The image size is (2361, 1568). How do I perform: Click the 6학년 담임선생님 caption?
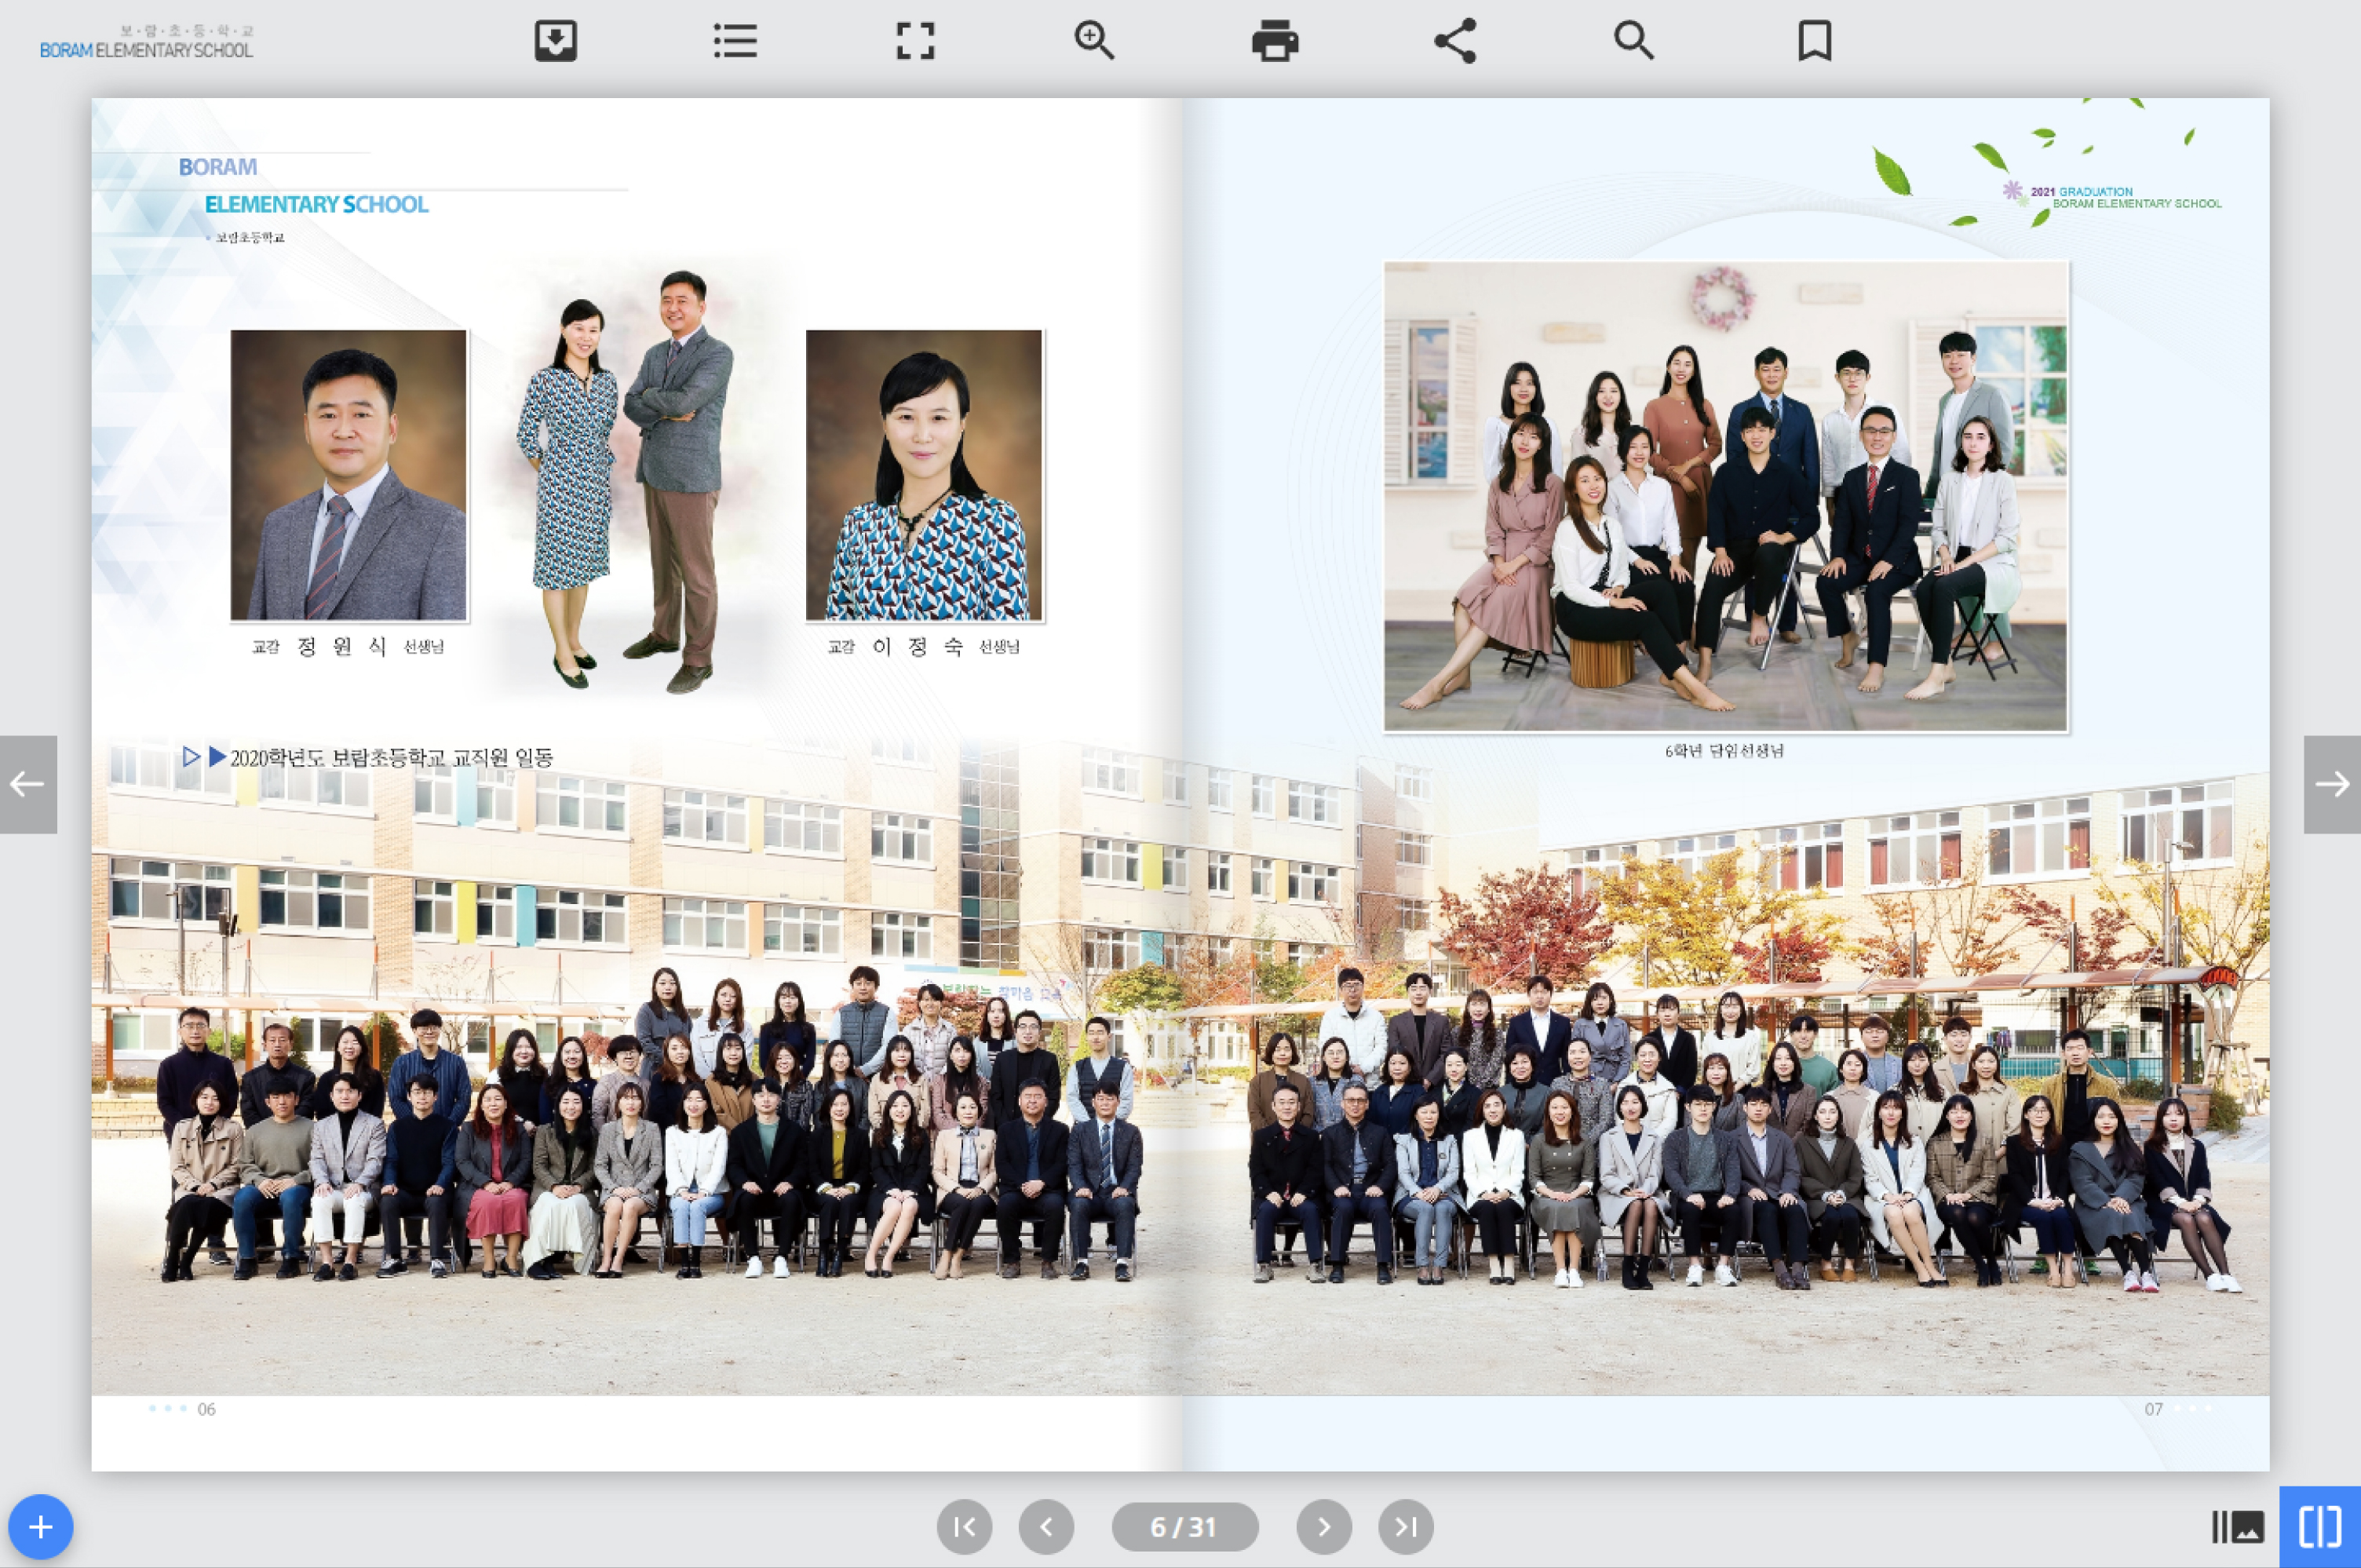1724,750
